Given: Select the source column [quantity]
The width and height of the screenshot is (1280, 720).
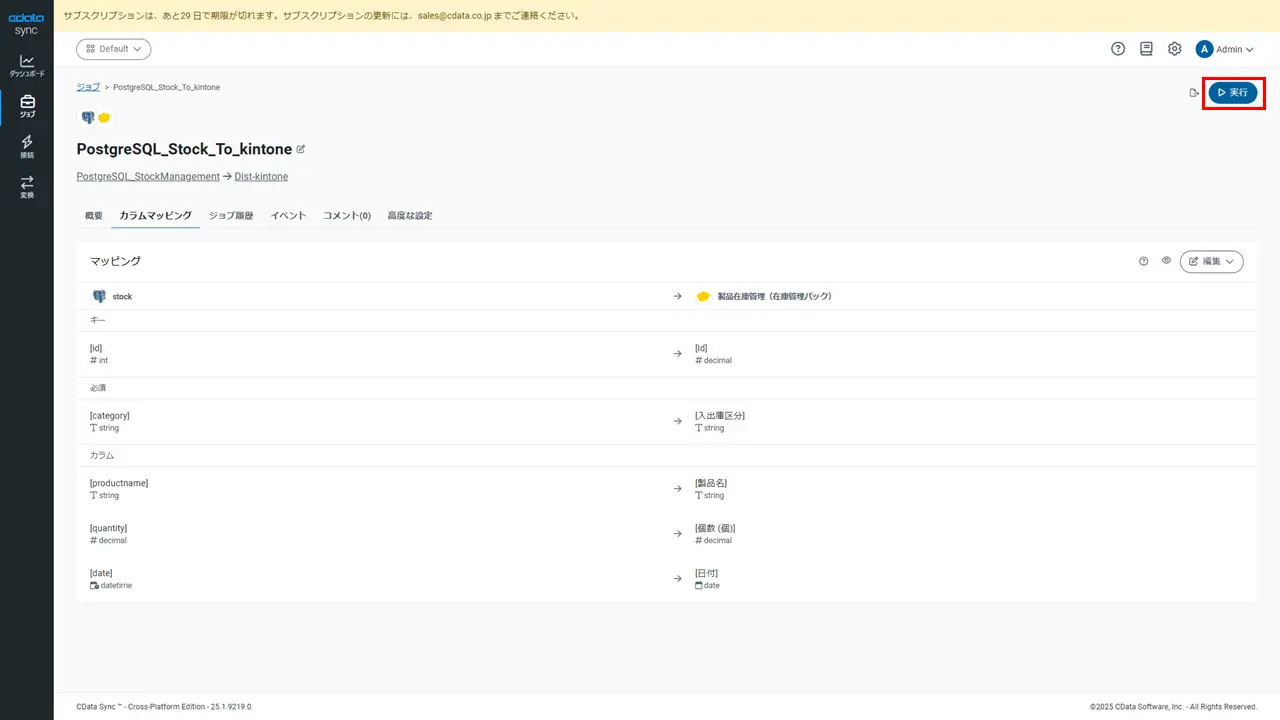Looking at the screenshot, I should 108,528.
